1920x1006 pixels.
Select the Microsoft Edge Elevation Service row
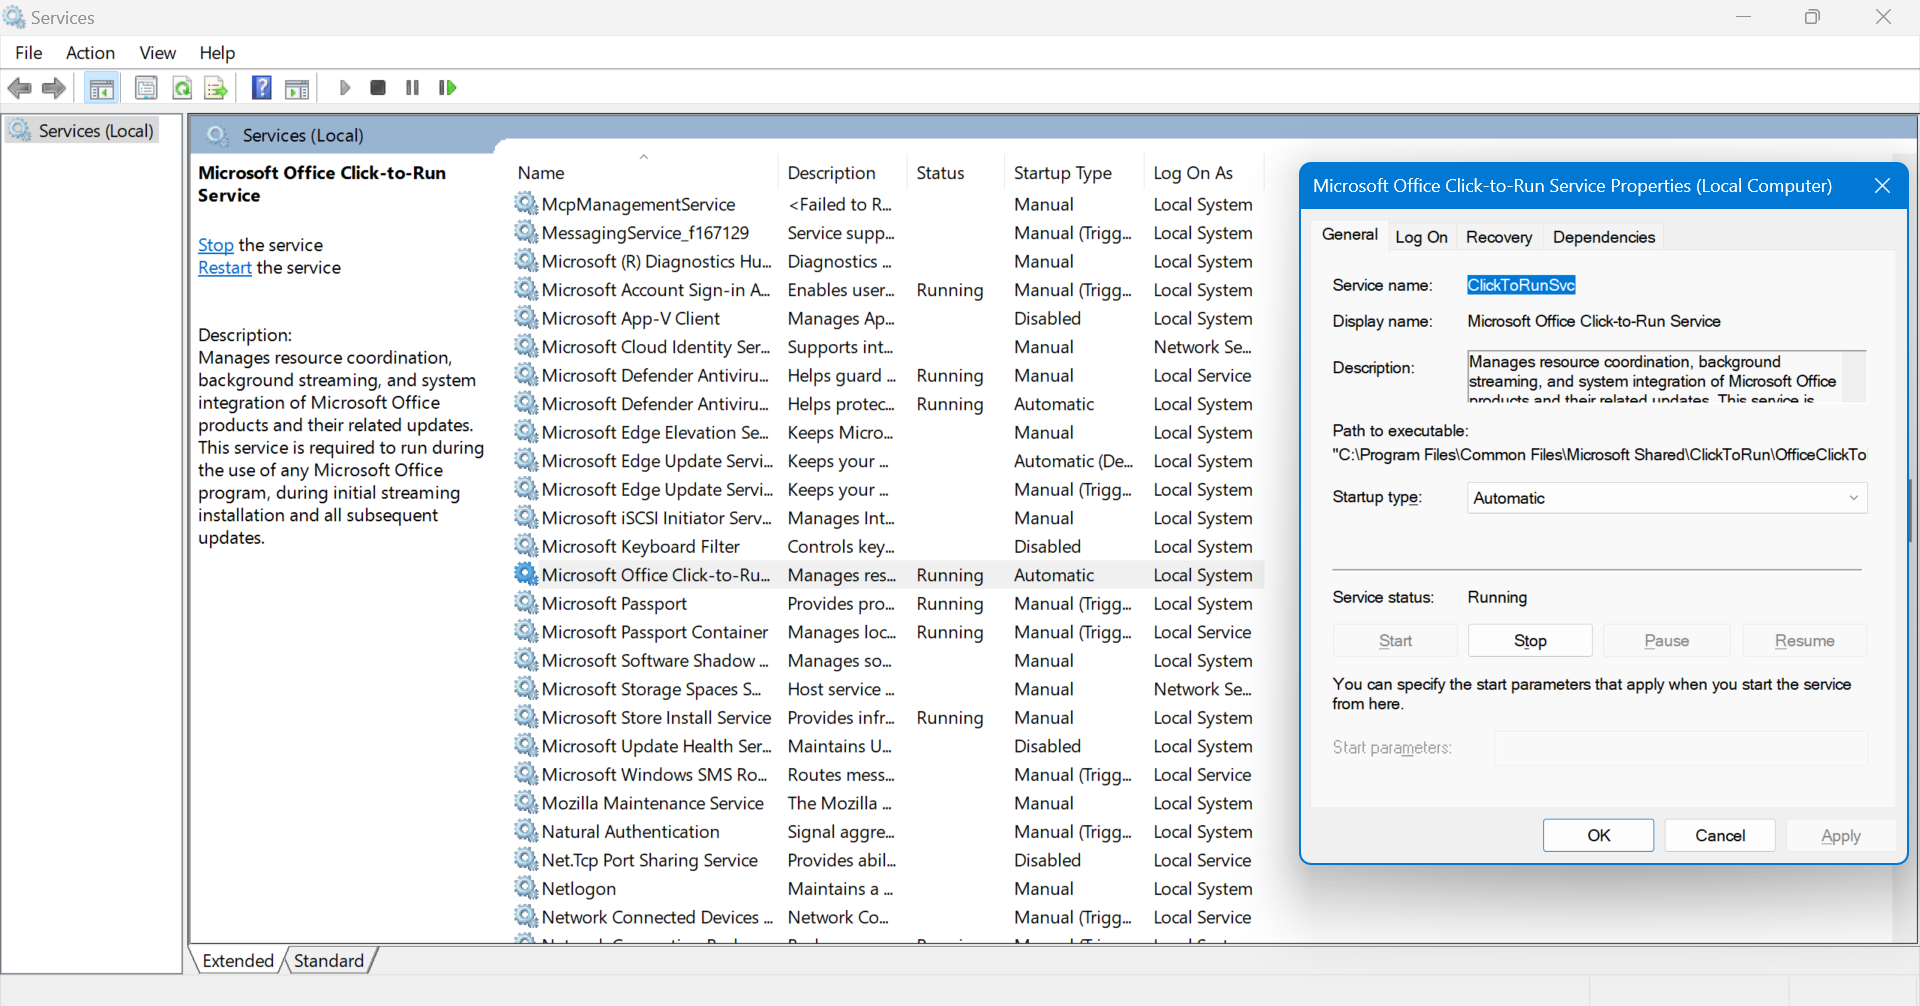pos(888,432)
